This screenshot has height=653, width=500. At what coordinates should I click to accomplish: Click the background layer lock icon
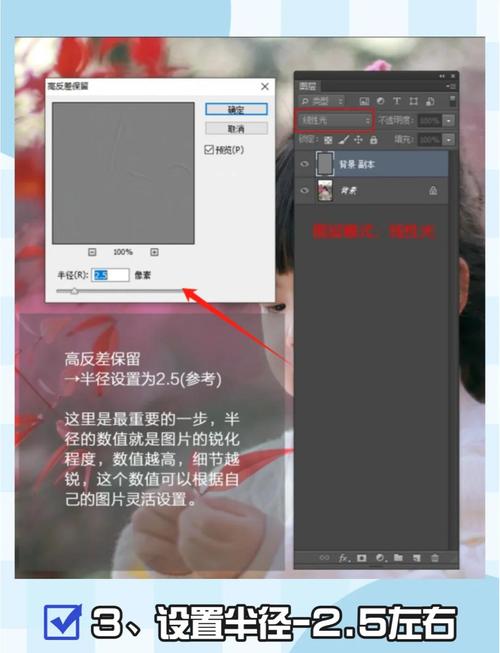coord(433,190)
